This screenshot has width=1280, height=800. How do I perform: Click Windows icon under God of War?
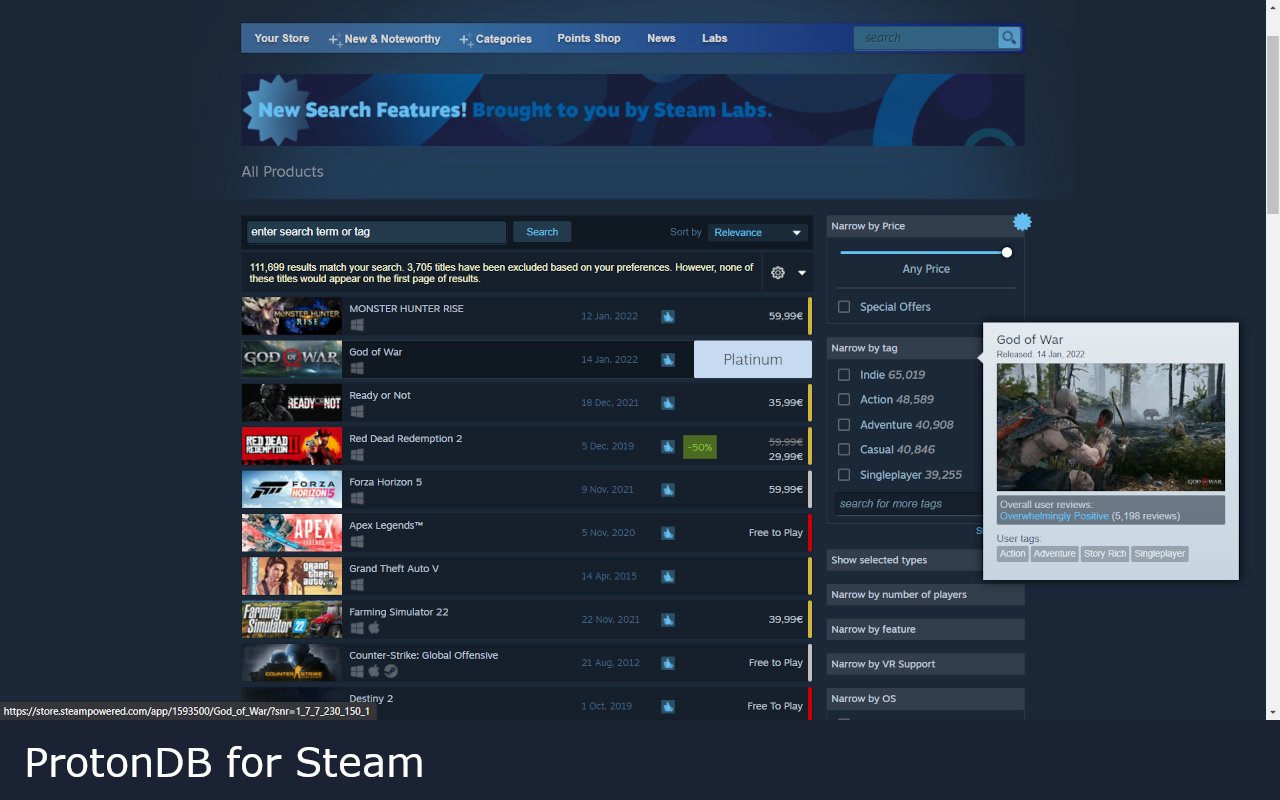357,368
